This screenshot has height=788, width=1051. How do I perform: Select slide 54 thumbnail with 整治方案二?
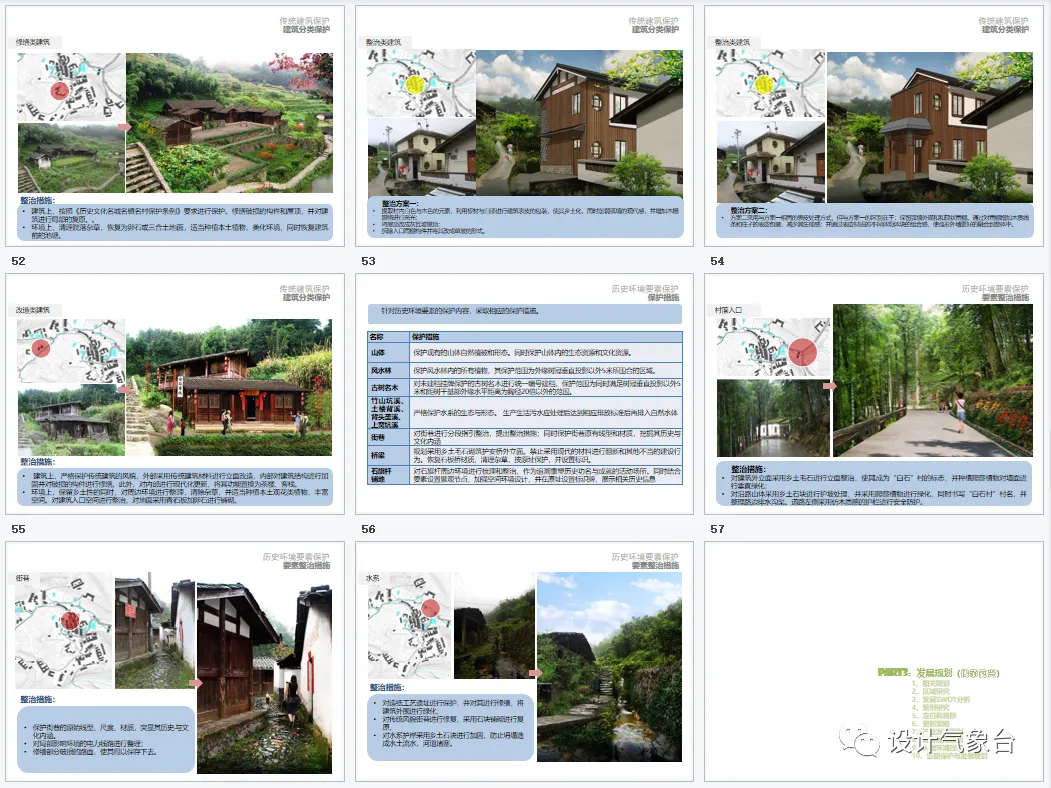click(x=874, y=126)
